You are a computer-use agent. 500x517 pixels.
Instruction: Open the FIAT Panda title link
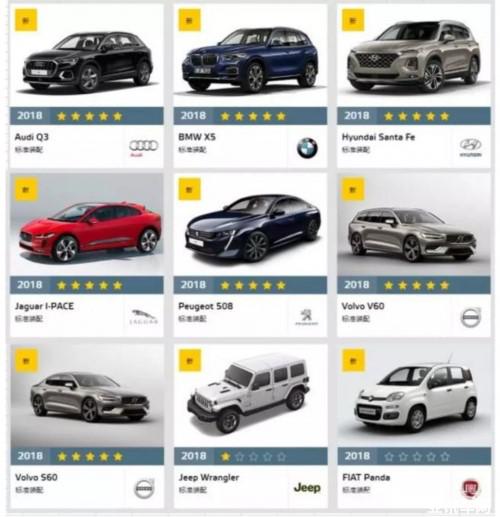coord(366,477)
